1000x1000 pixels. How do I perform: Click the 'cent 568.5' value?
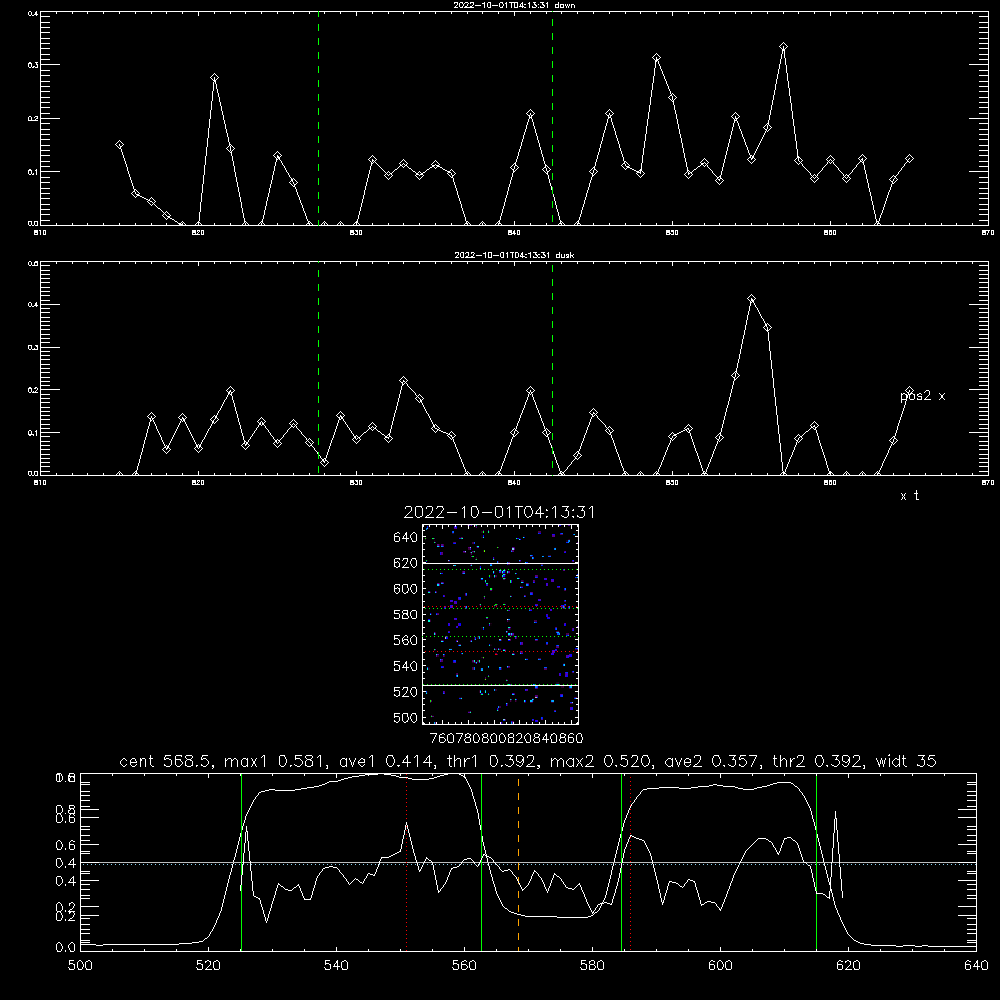tap(166, 761)
